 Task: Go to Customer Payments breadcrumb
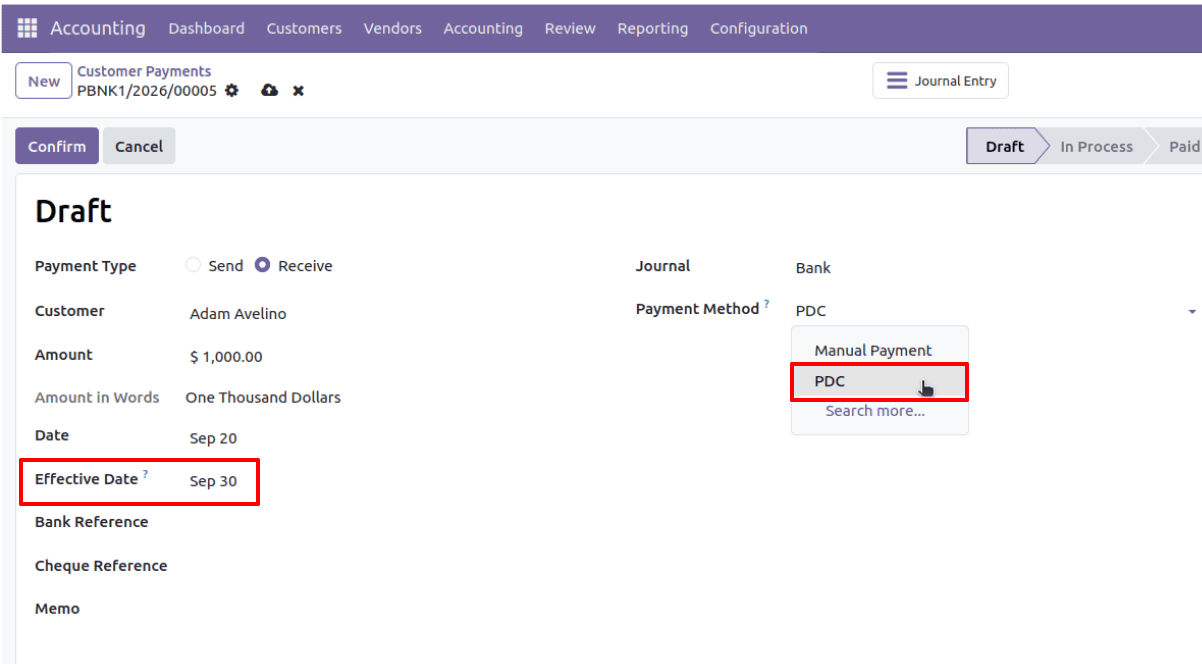tap(144, 71)
